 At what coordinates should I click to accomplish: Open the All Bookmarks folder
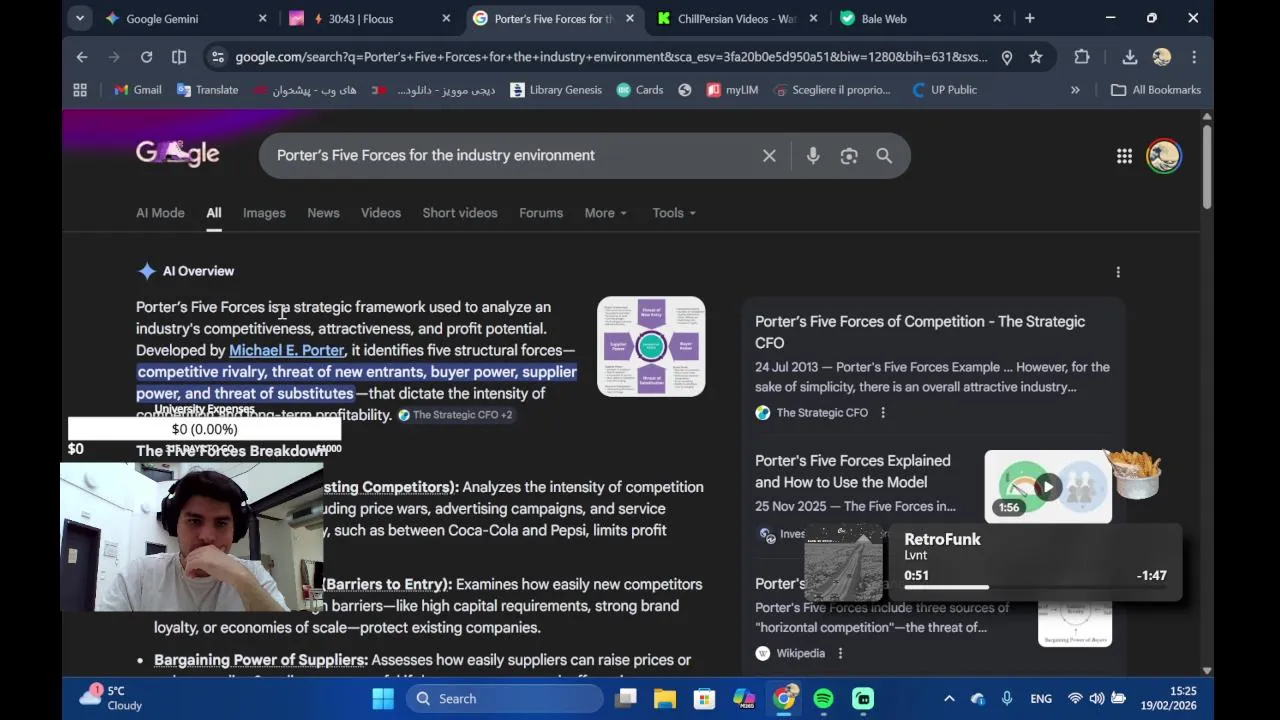tap(1155, 90)
